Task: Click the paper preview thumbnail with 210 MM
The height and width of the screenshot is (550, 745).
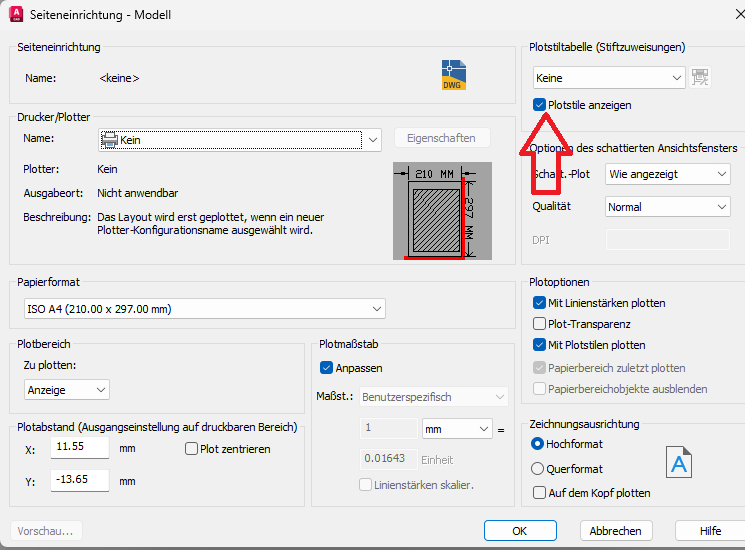Action: pos(442,211)
